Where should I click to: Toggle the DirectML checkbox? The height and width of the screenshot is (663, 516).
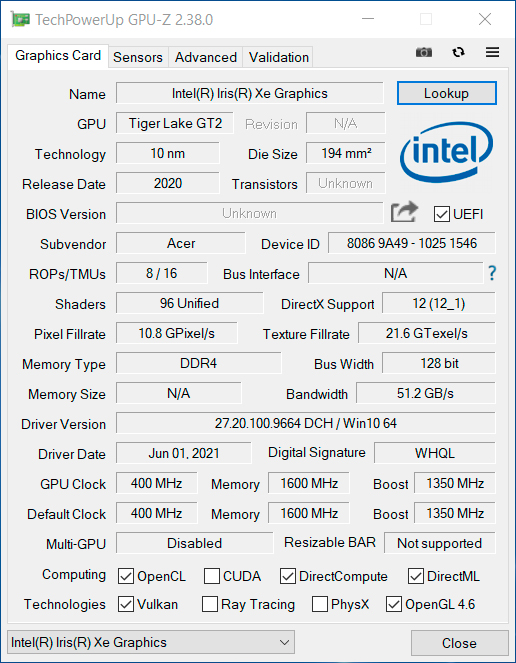click(x=416, y=576)
